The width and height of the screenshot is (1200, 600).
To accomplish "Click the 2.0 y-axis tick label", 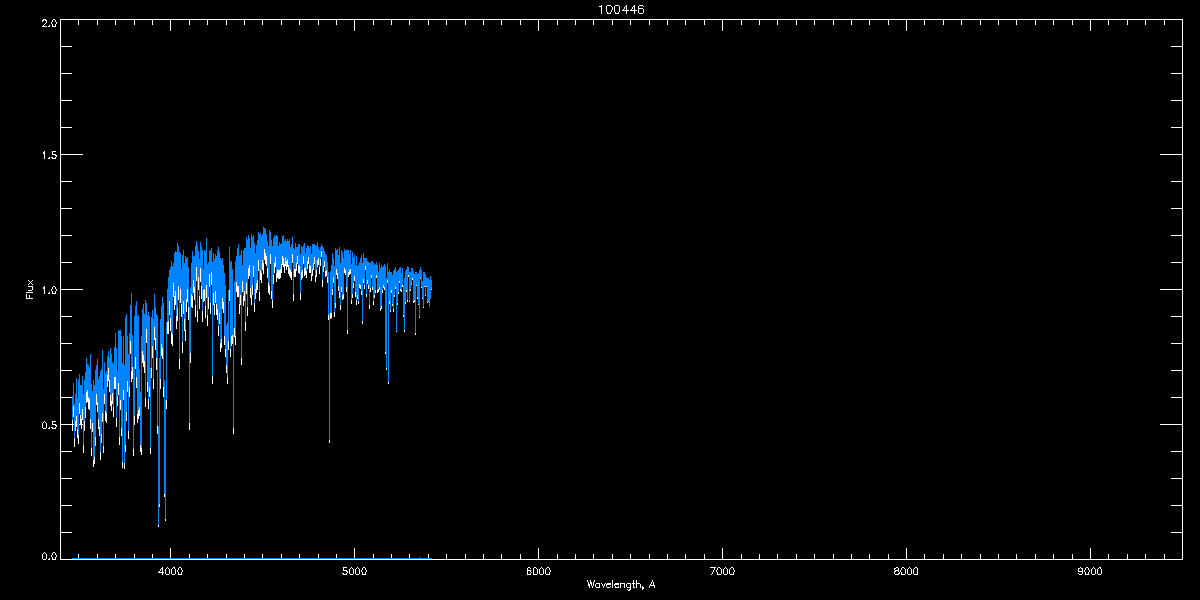I will coord(49,22).
